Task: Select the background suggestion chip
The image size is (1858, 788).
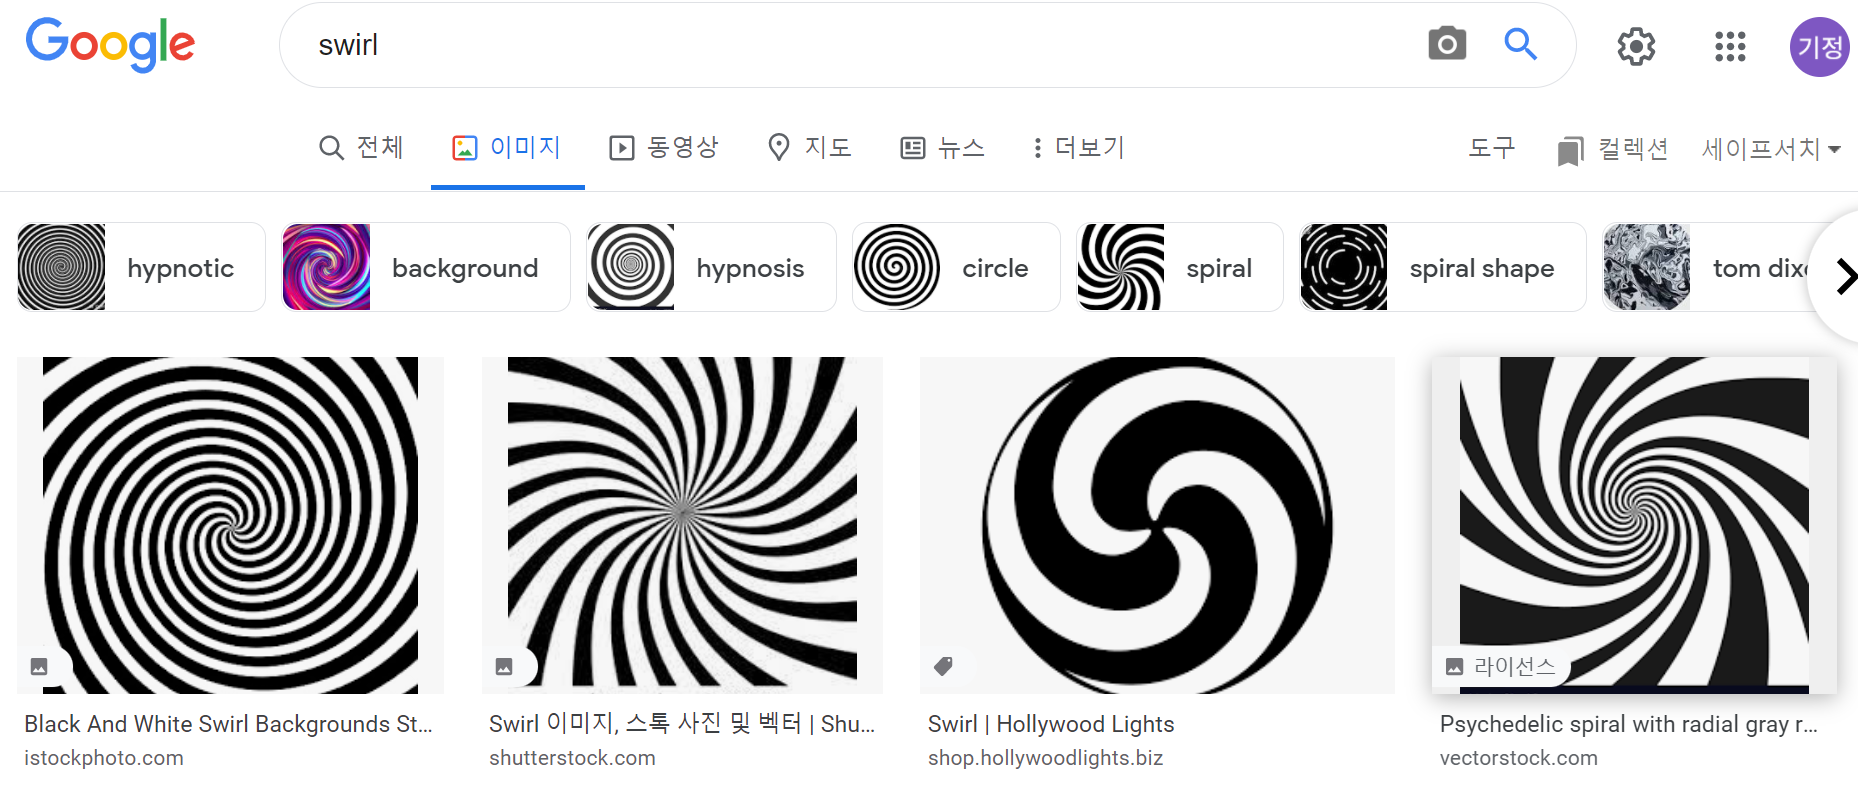Action: (426, 267)
